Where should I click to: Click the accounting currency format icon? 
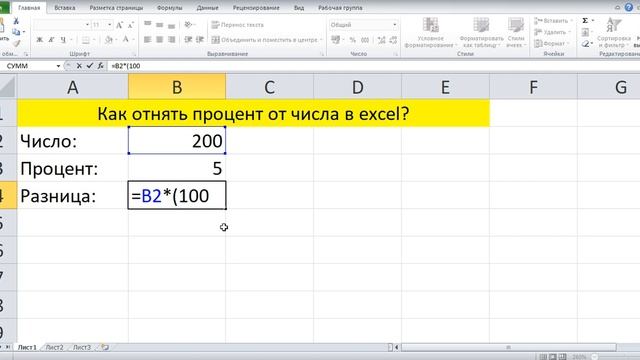tap(336, 40)
